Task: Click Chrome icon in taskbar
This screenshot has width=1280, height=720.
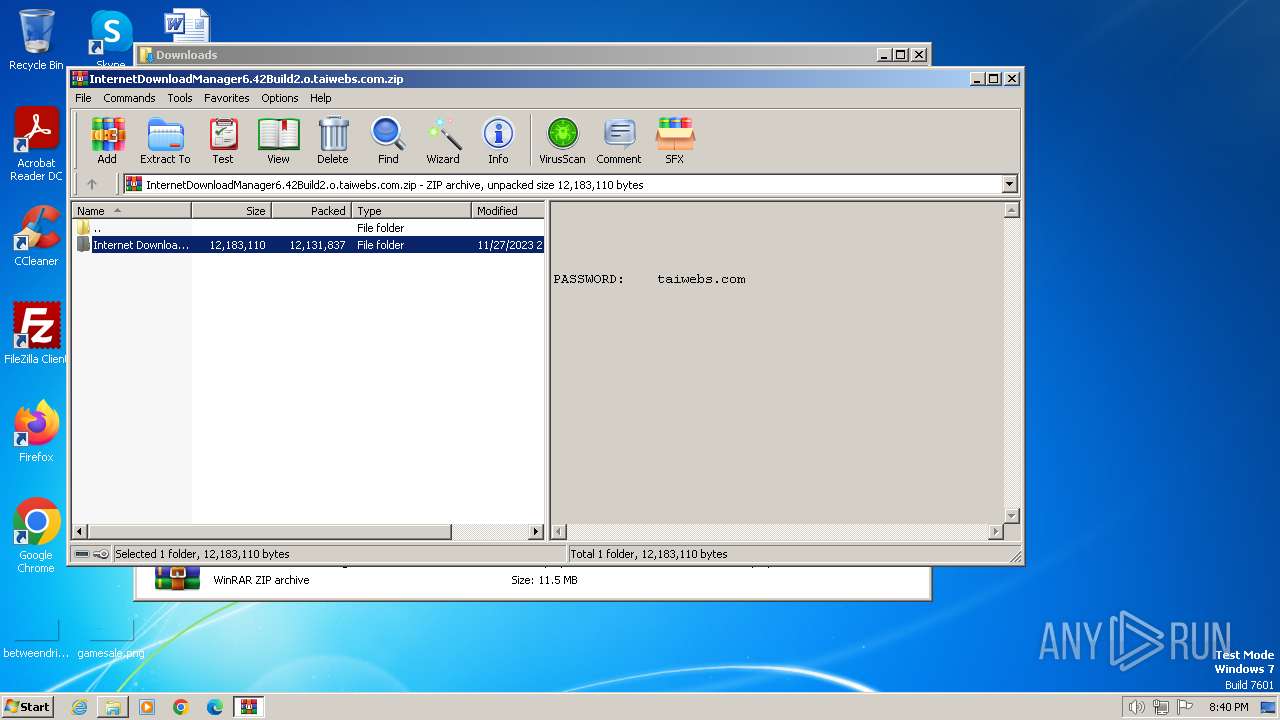Action: [181, 707]
